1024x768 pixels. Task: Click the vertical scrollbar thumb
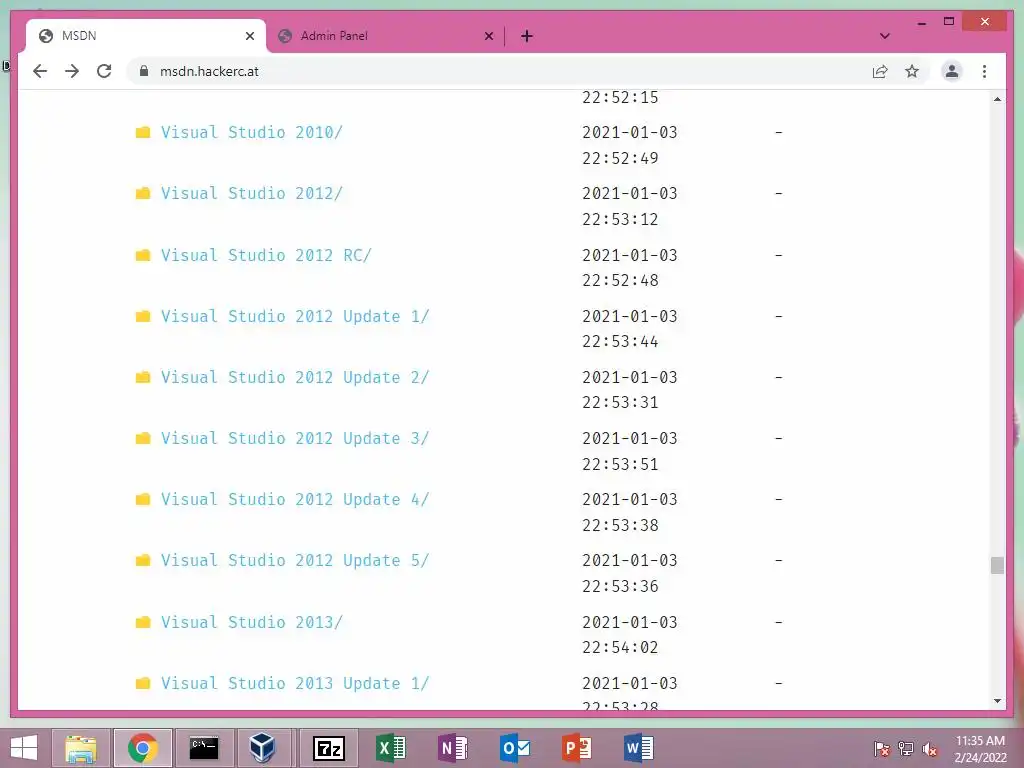pos(997,566)
